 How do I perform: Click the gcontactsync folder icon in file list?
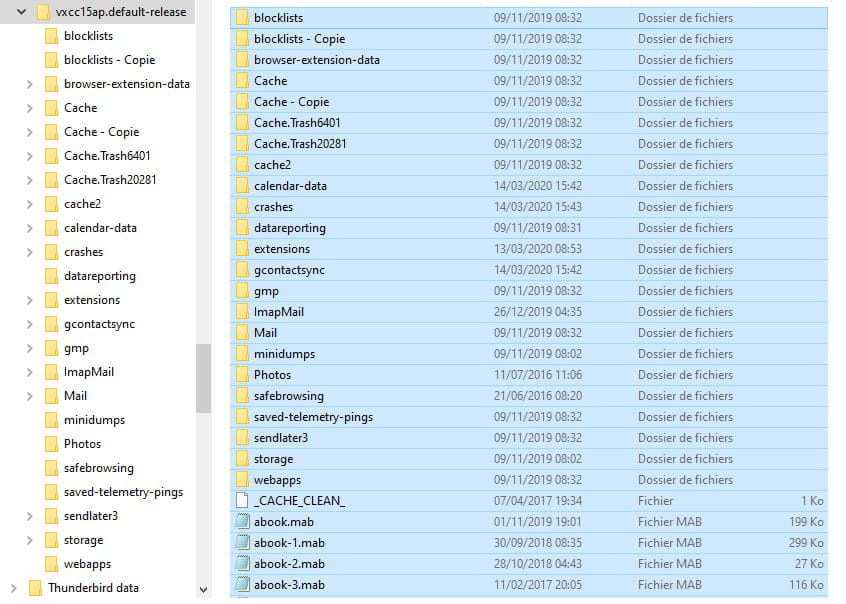pos(242,270)
